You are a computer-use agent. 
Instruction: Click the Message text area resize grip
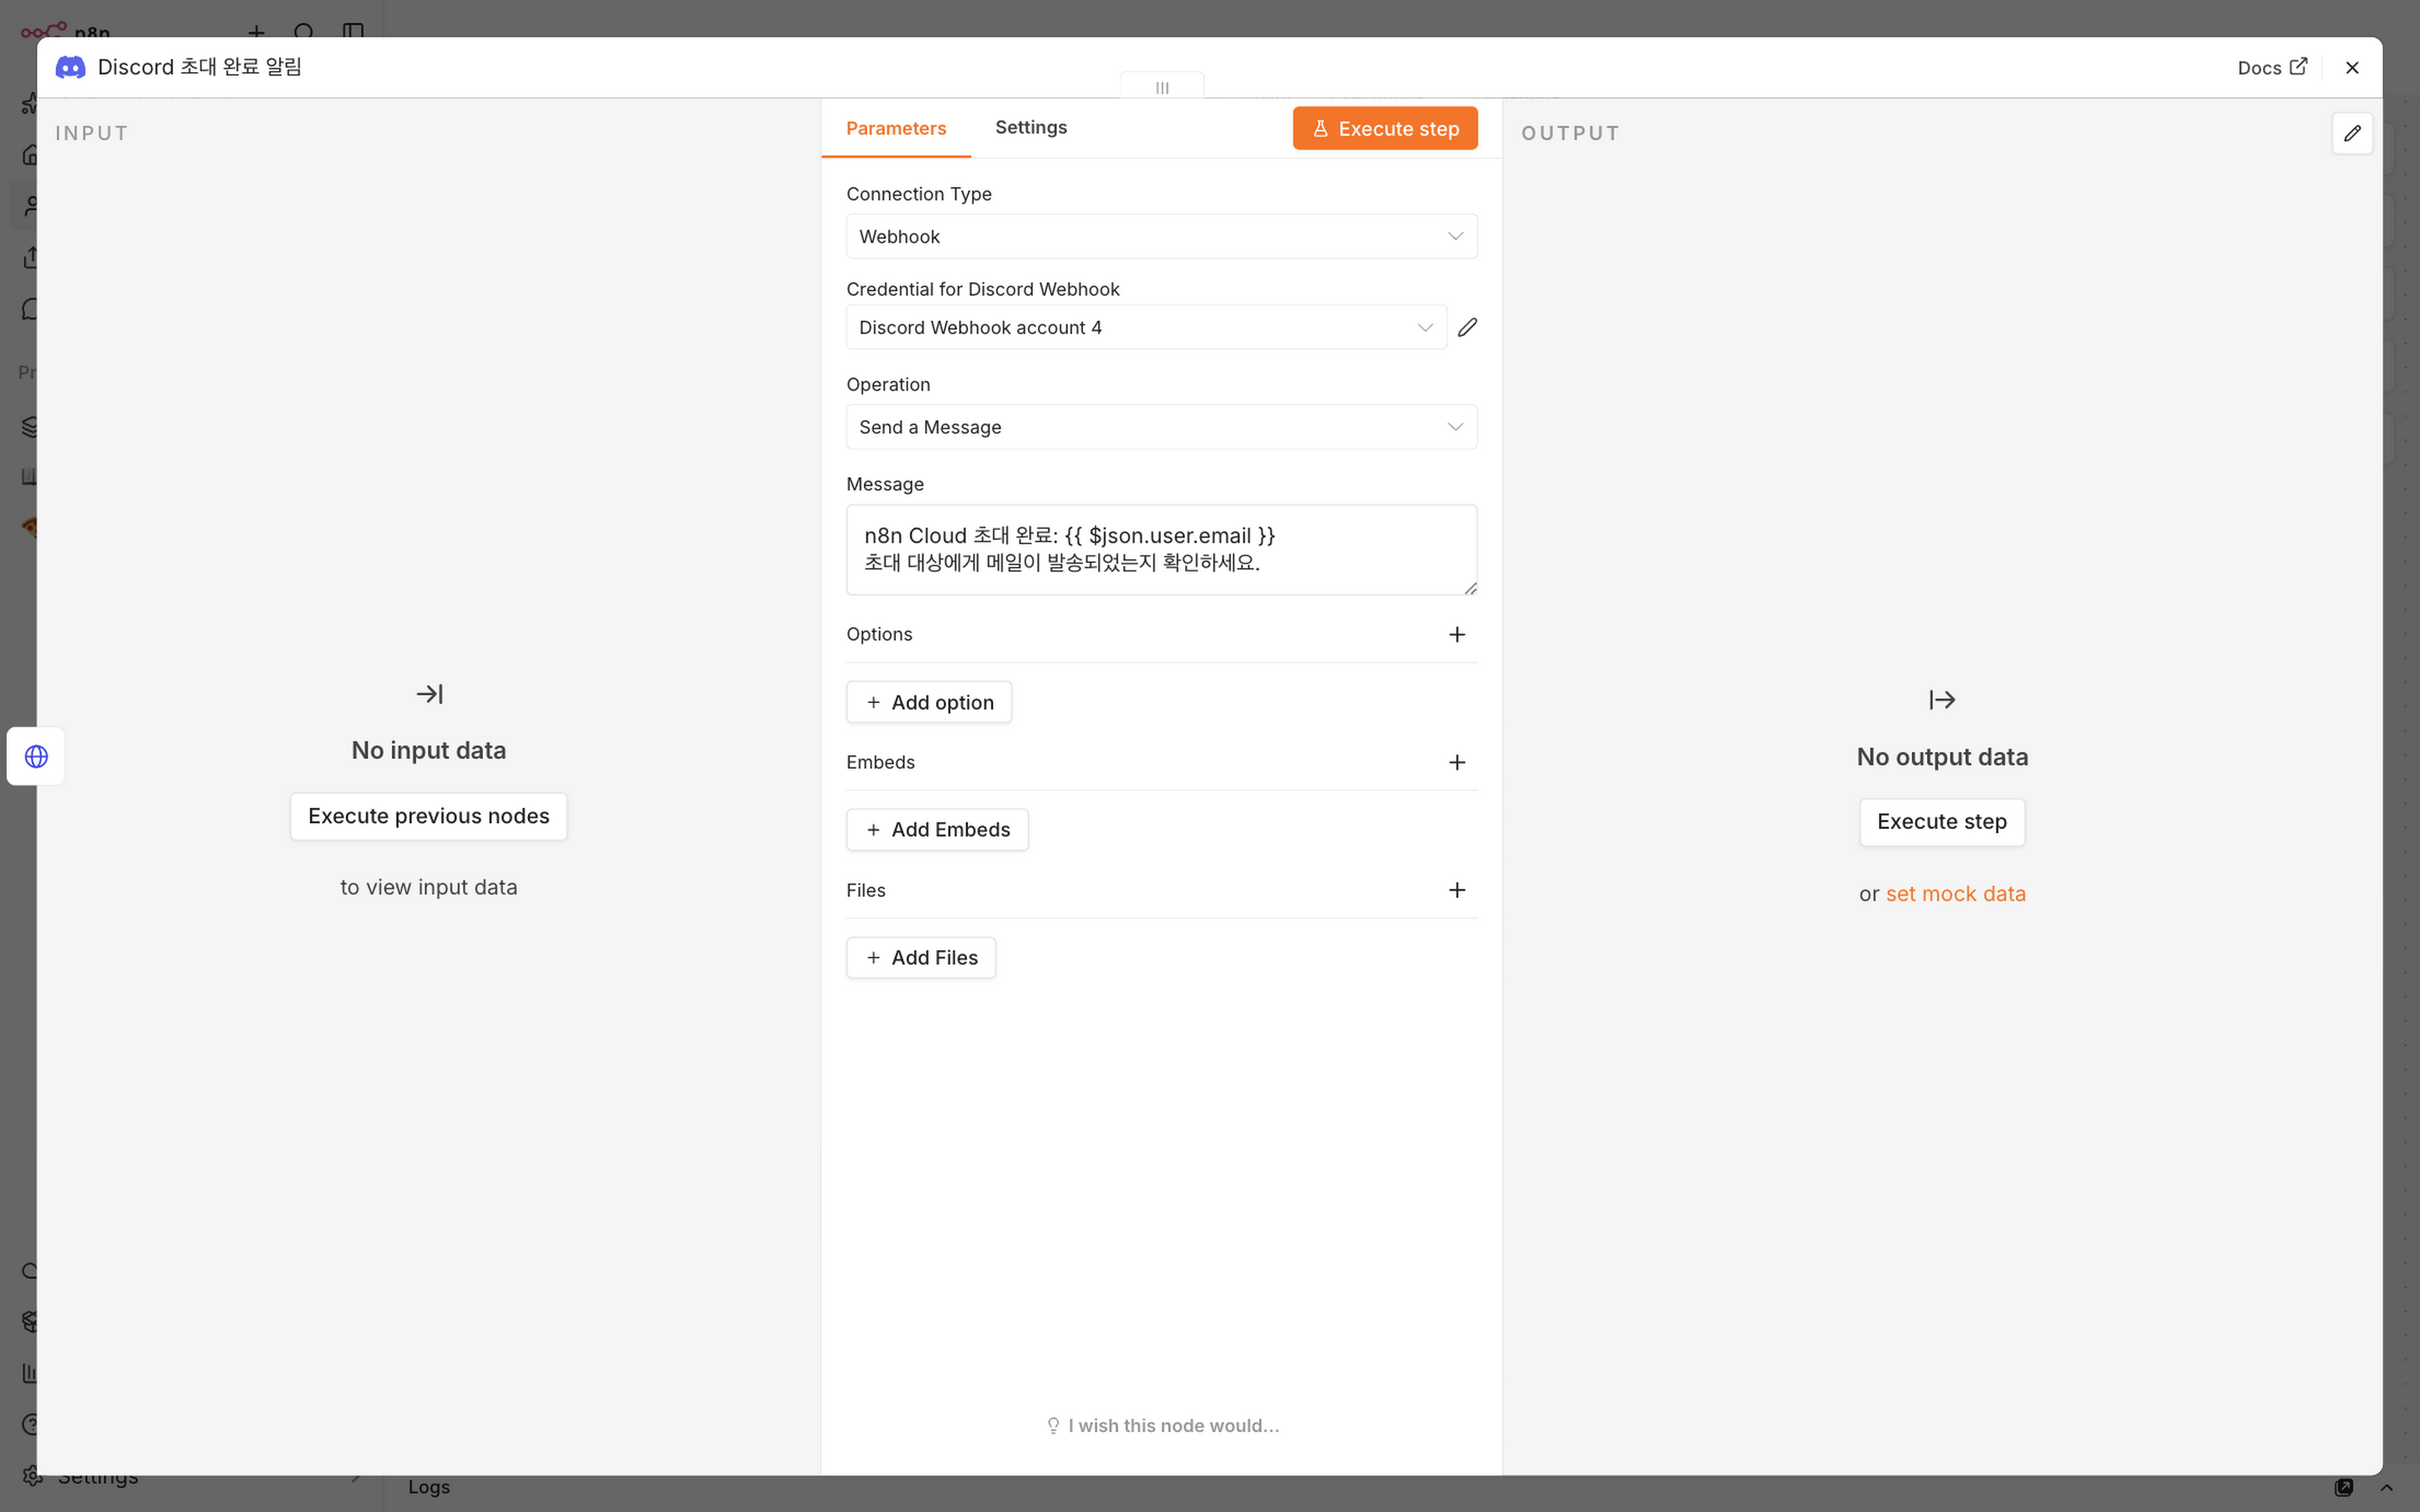pyautogui.click(x=1470, y=588)
